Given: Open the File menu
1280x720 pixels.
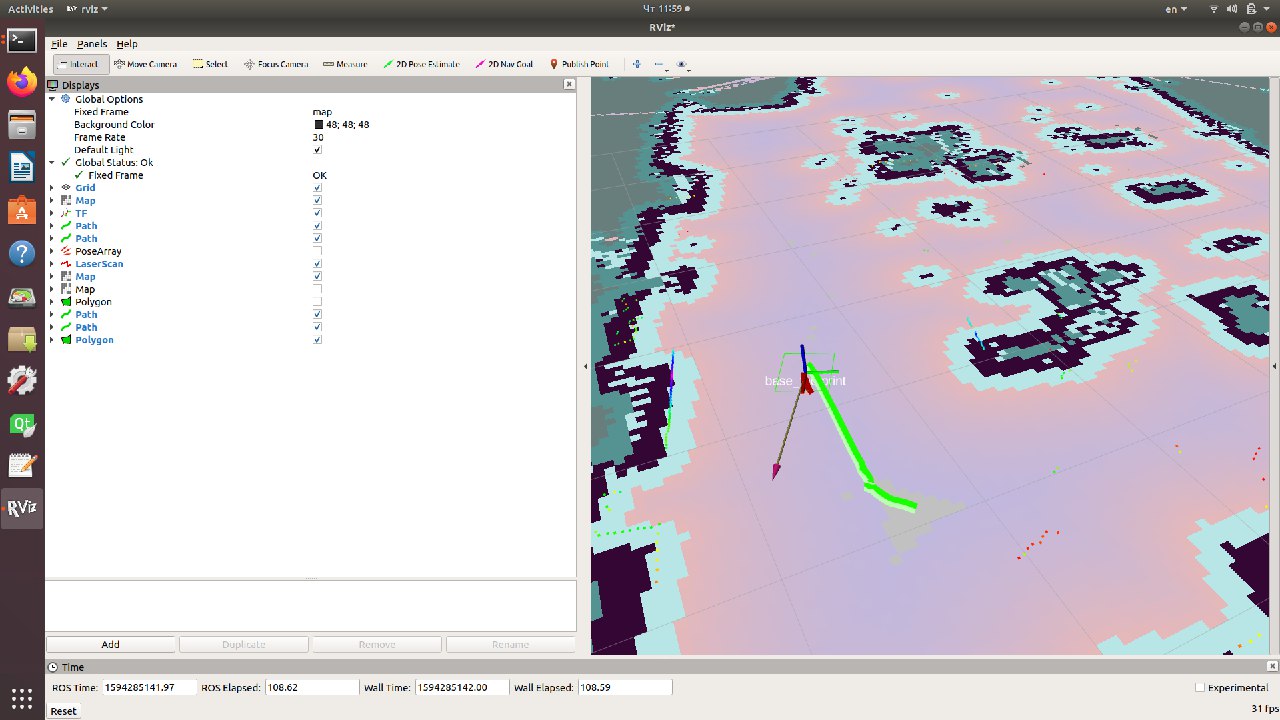Looking at the screenshot, I should tap(58, 44).
